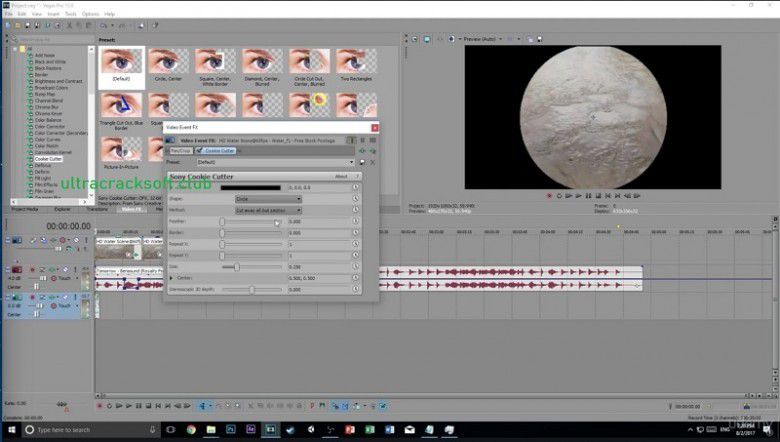
Task: Open Chrome from the taskbar
Action: [x=191, y=430]
